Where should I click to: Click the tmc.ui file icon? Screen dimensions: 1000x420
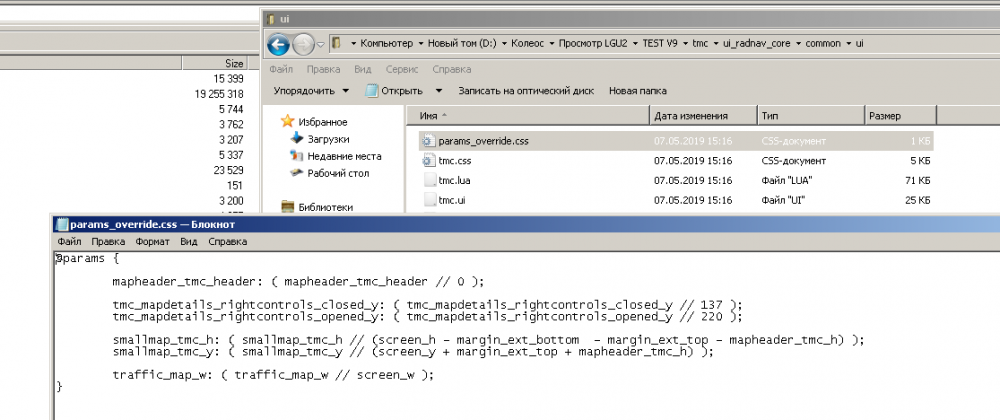tap(430, 200)
